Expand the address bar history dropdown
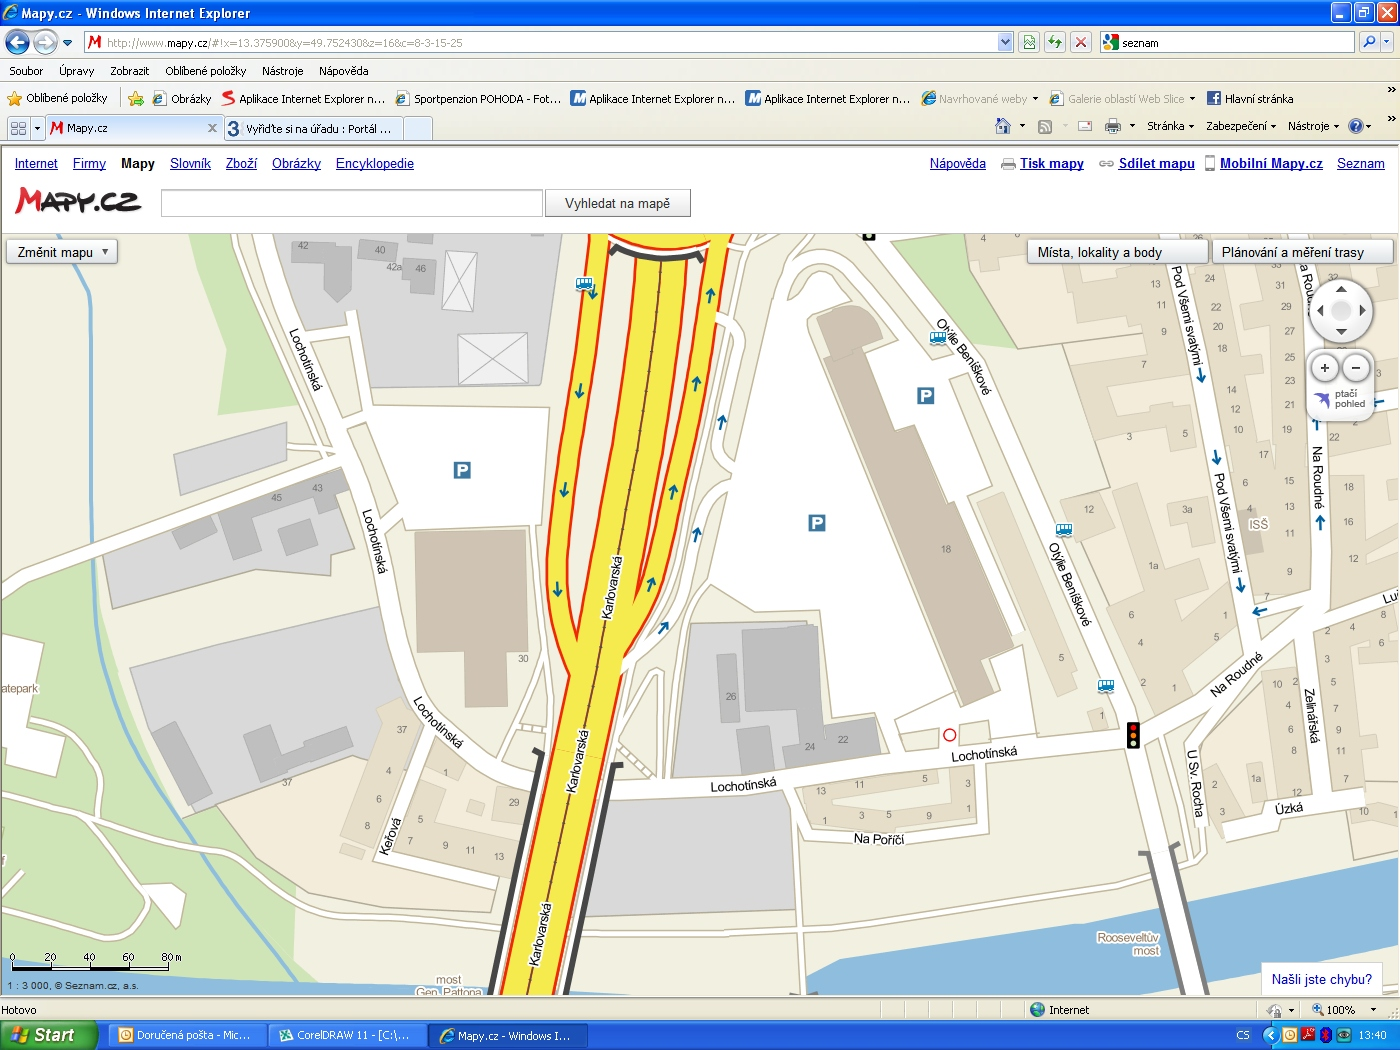Image resolution: width=1400 pixels, height=1050 pixels. tap(1005, 43)
